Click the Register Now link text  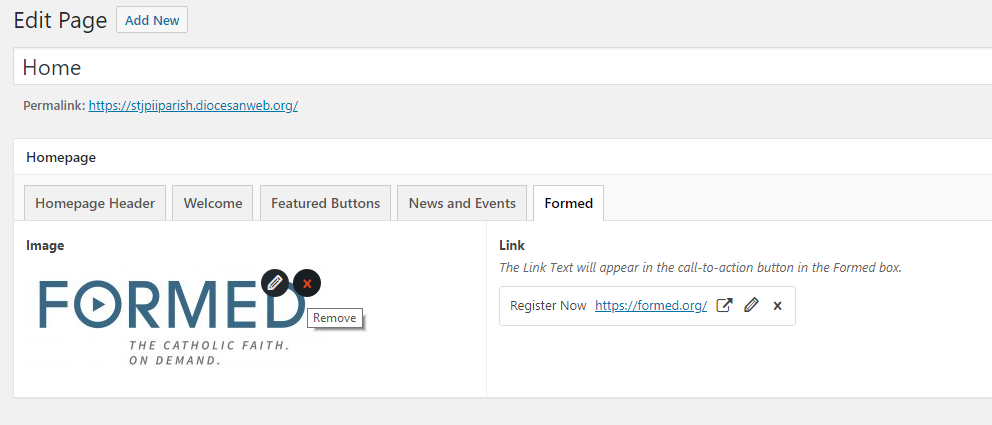click(x=548, y=306)
